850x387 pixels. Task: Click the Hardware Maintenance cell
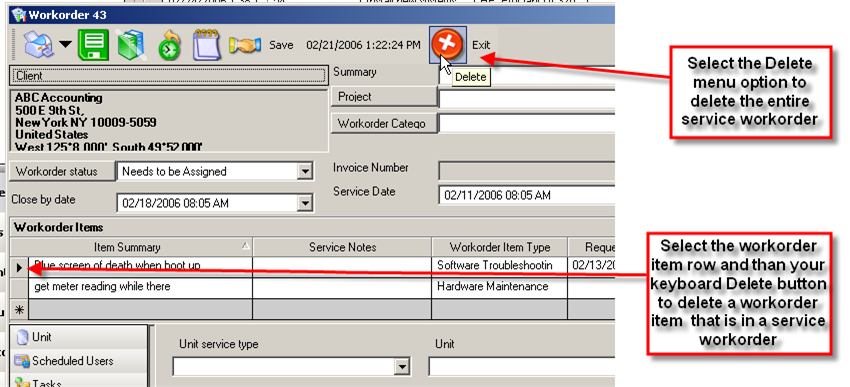coord(499,287)
